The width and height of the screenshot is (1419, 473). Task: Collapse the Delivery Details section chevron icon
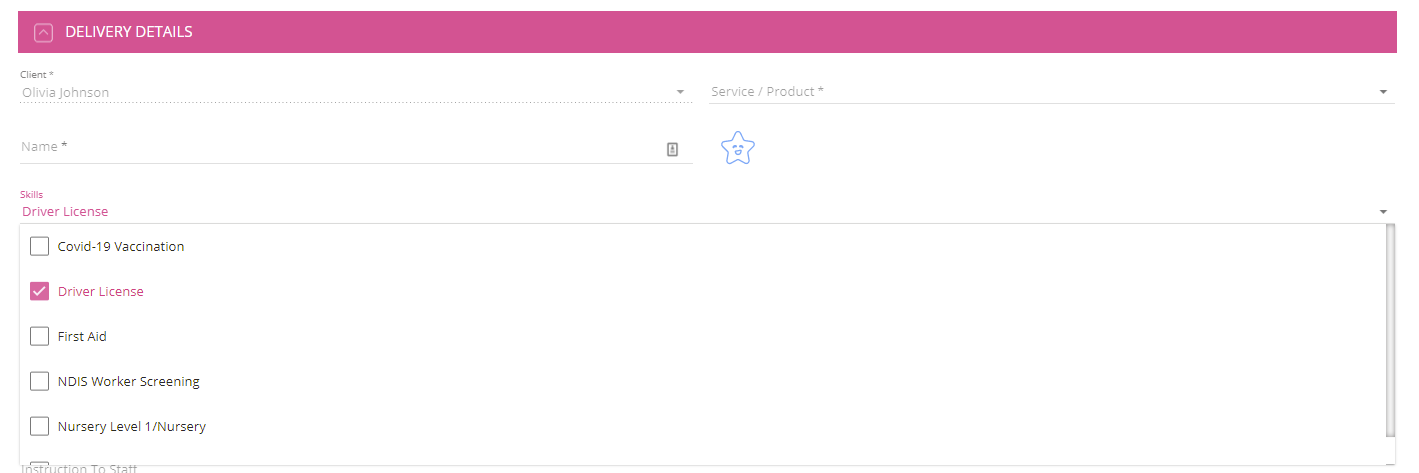pos(43,33)
